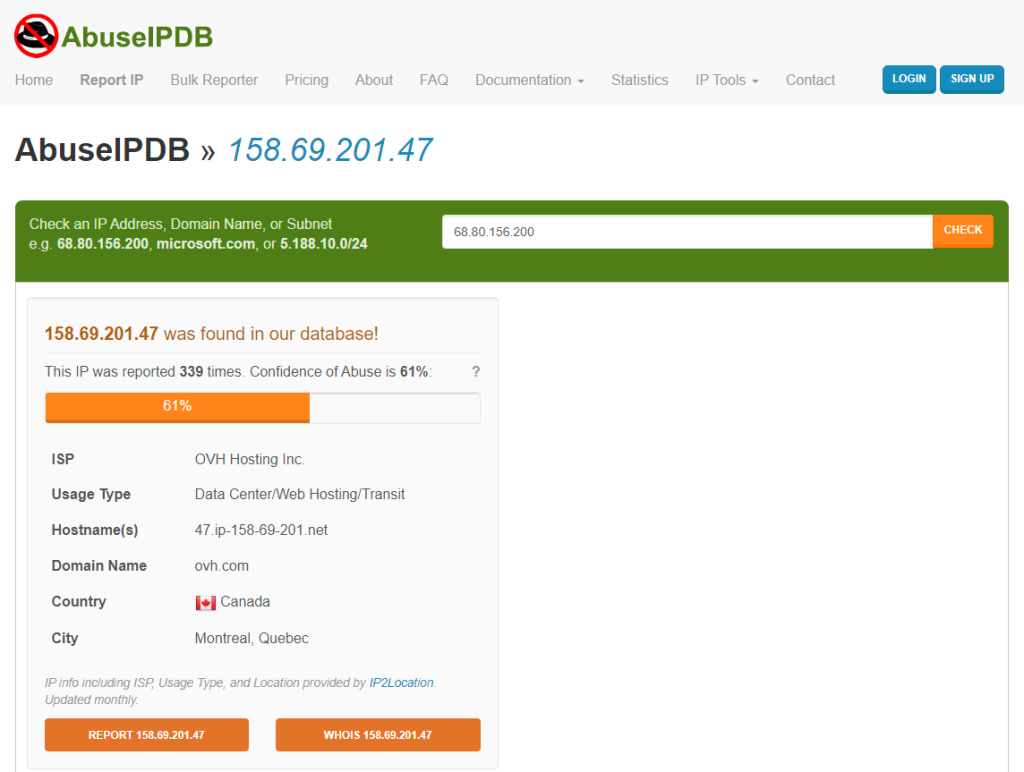Click the Usage Type label
1024x772 pixels.
coord(91,494)
